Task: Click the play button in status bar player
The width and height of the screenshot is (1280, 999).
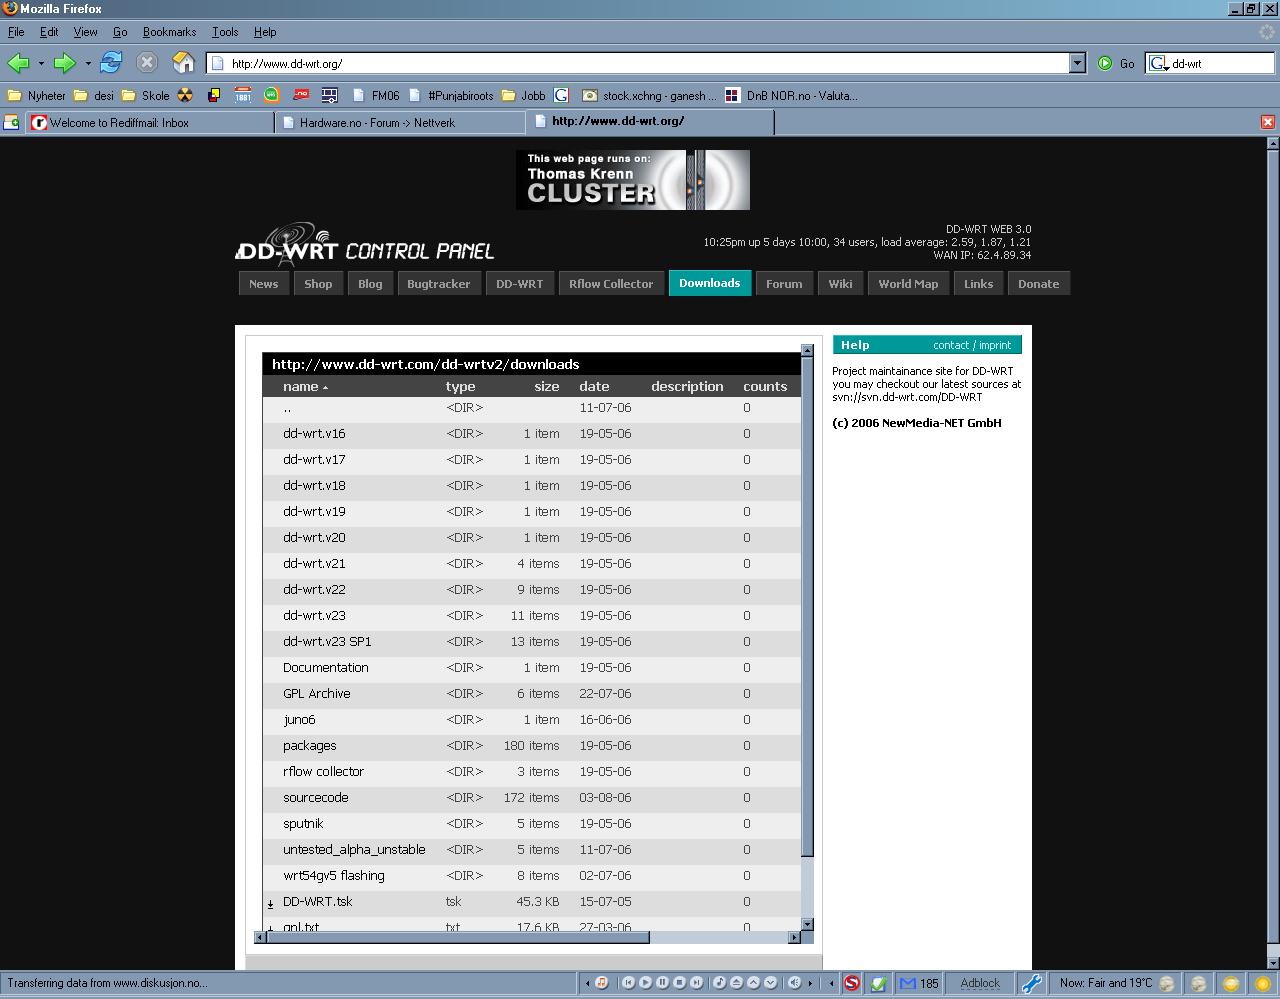Action: pyautogui.click(x=645, y=983)
